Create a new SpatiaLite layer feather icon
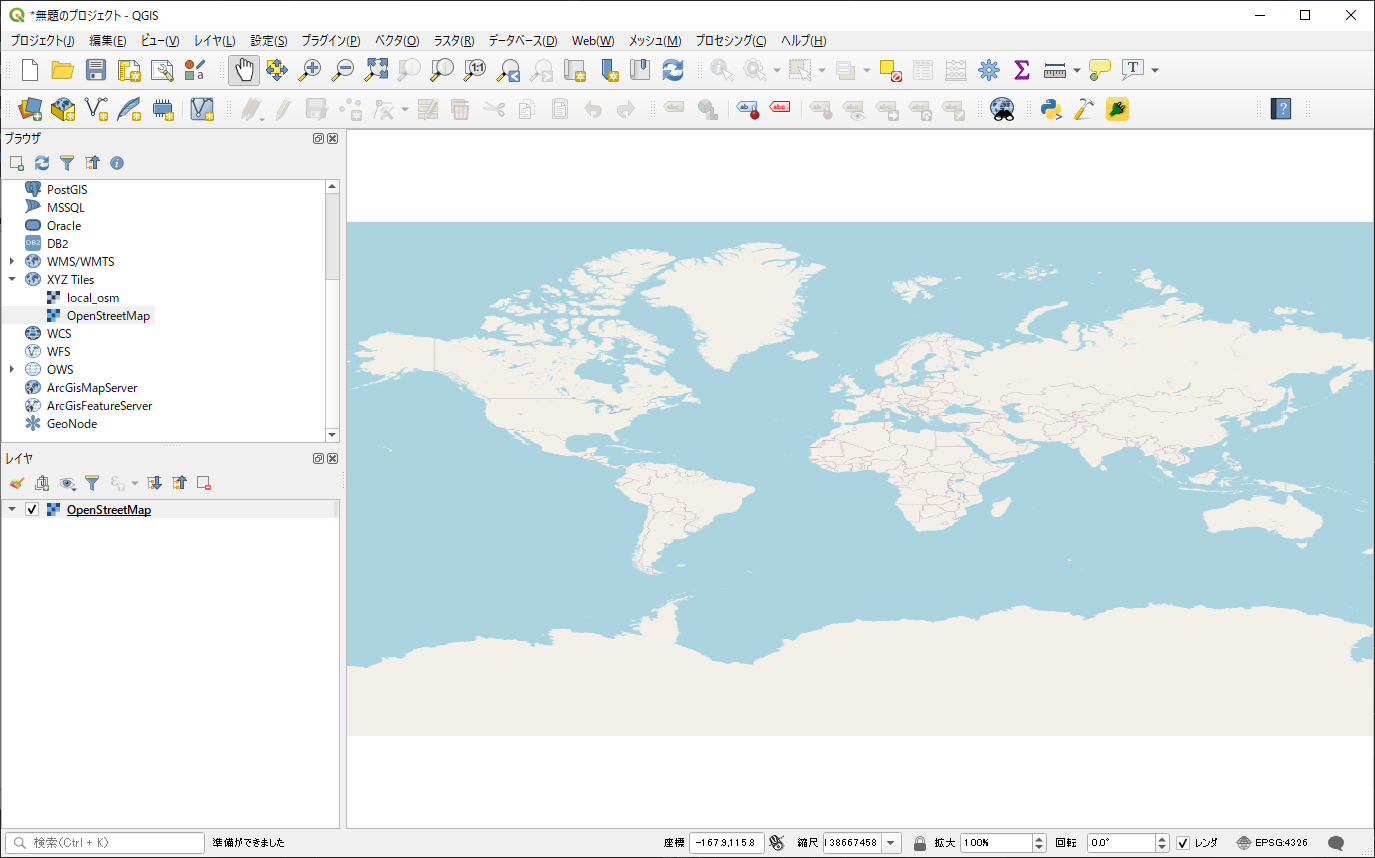 pos(129,109)
